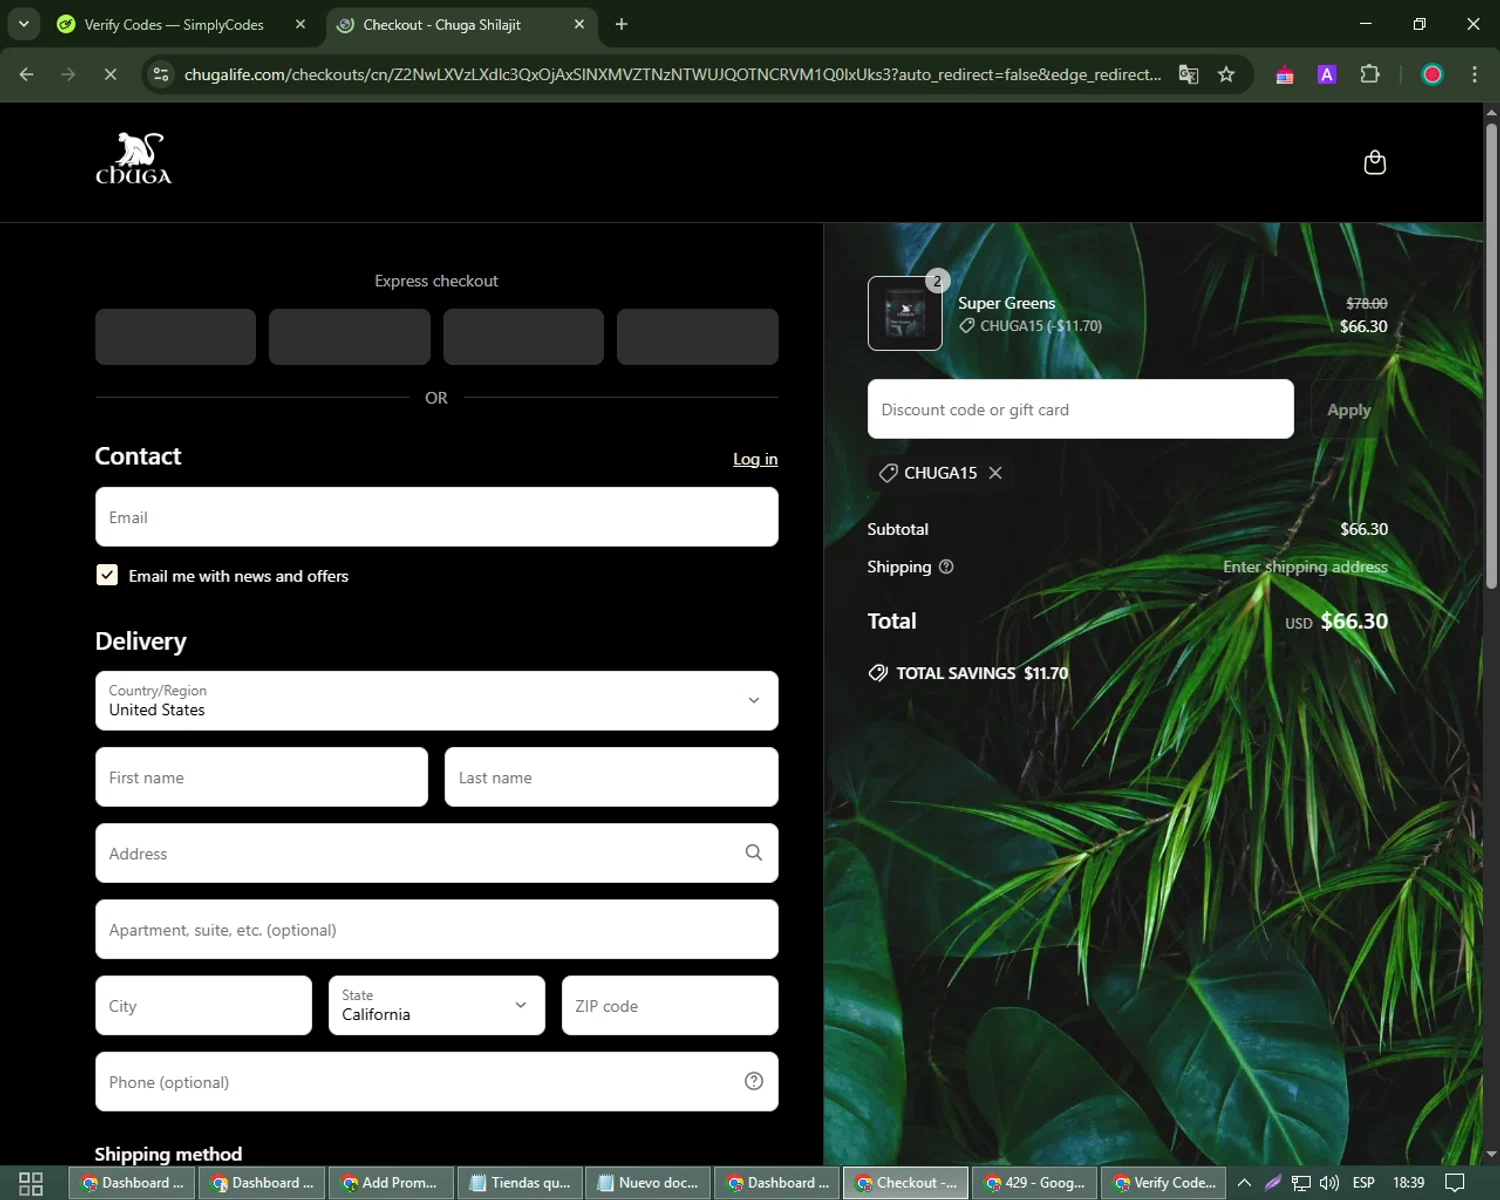Open the Country/Region dropdown

click(436, 700)
